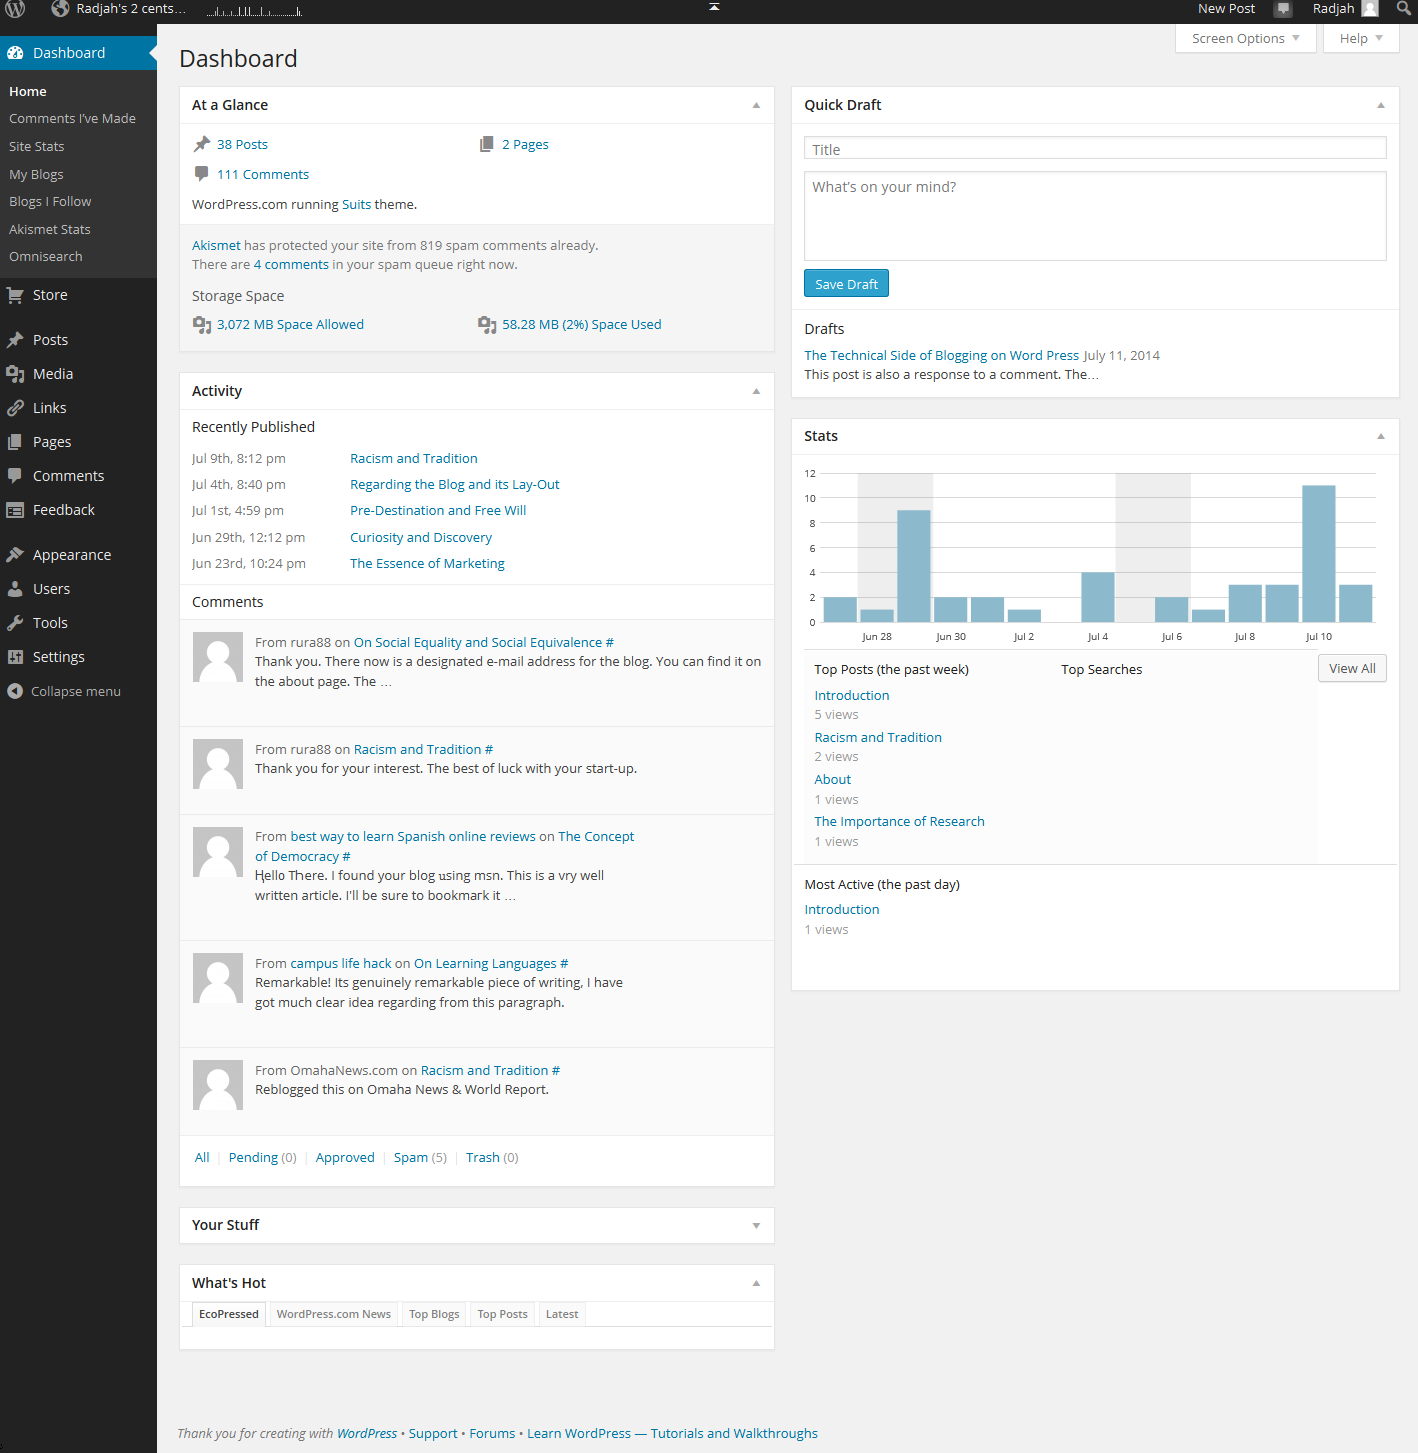Switch to the Top Blogs tab

point(434,1314)
